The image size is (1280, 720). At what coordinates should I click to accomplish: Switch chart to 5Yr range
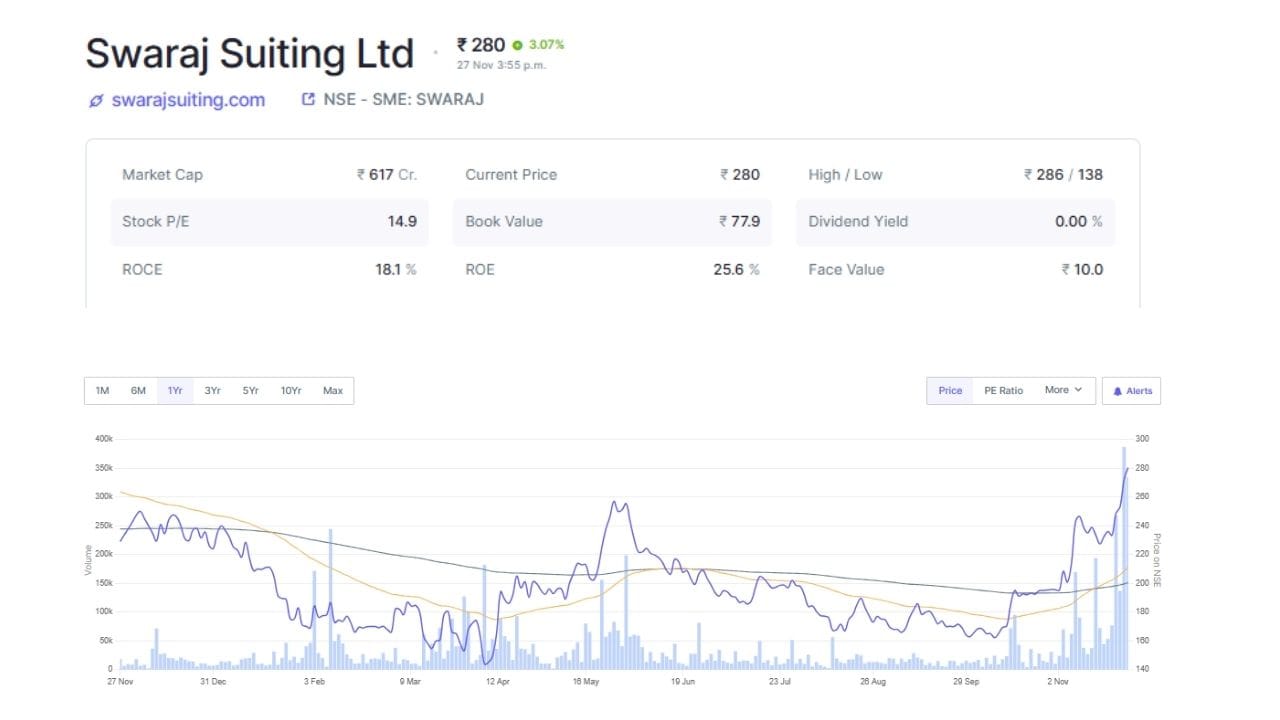(x=250, y=391)
